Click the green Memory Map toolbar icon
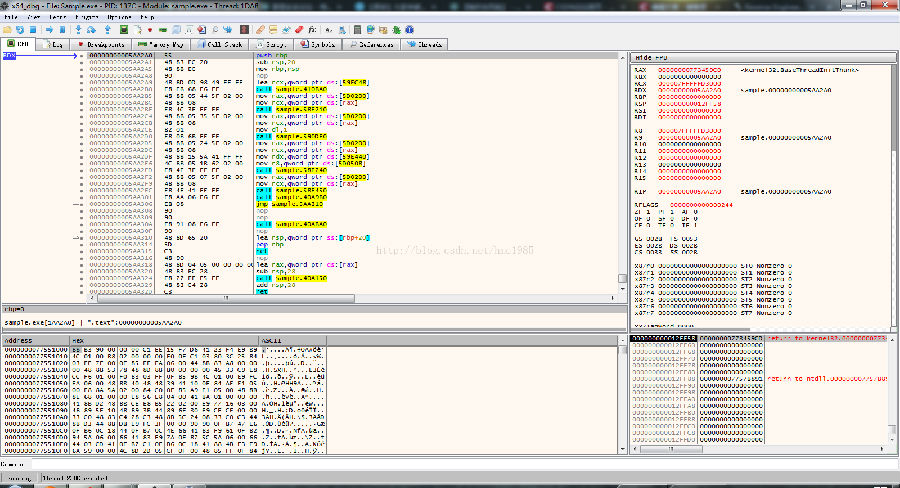This screenshot has width=900, height=488. coord(163,29)
